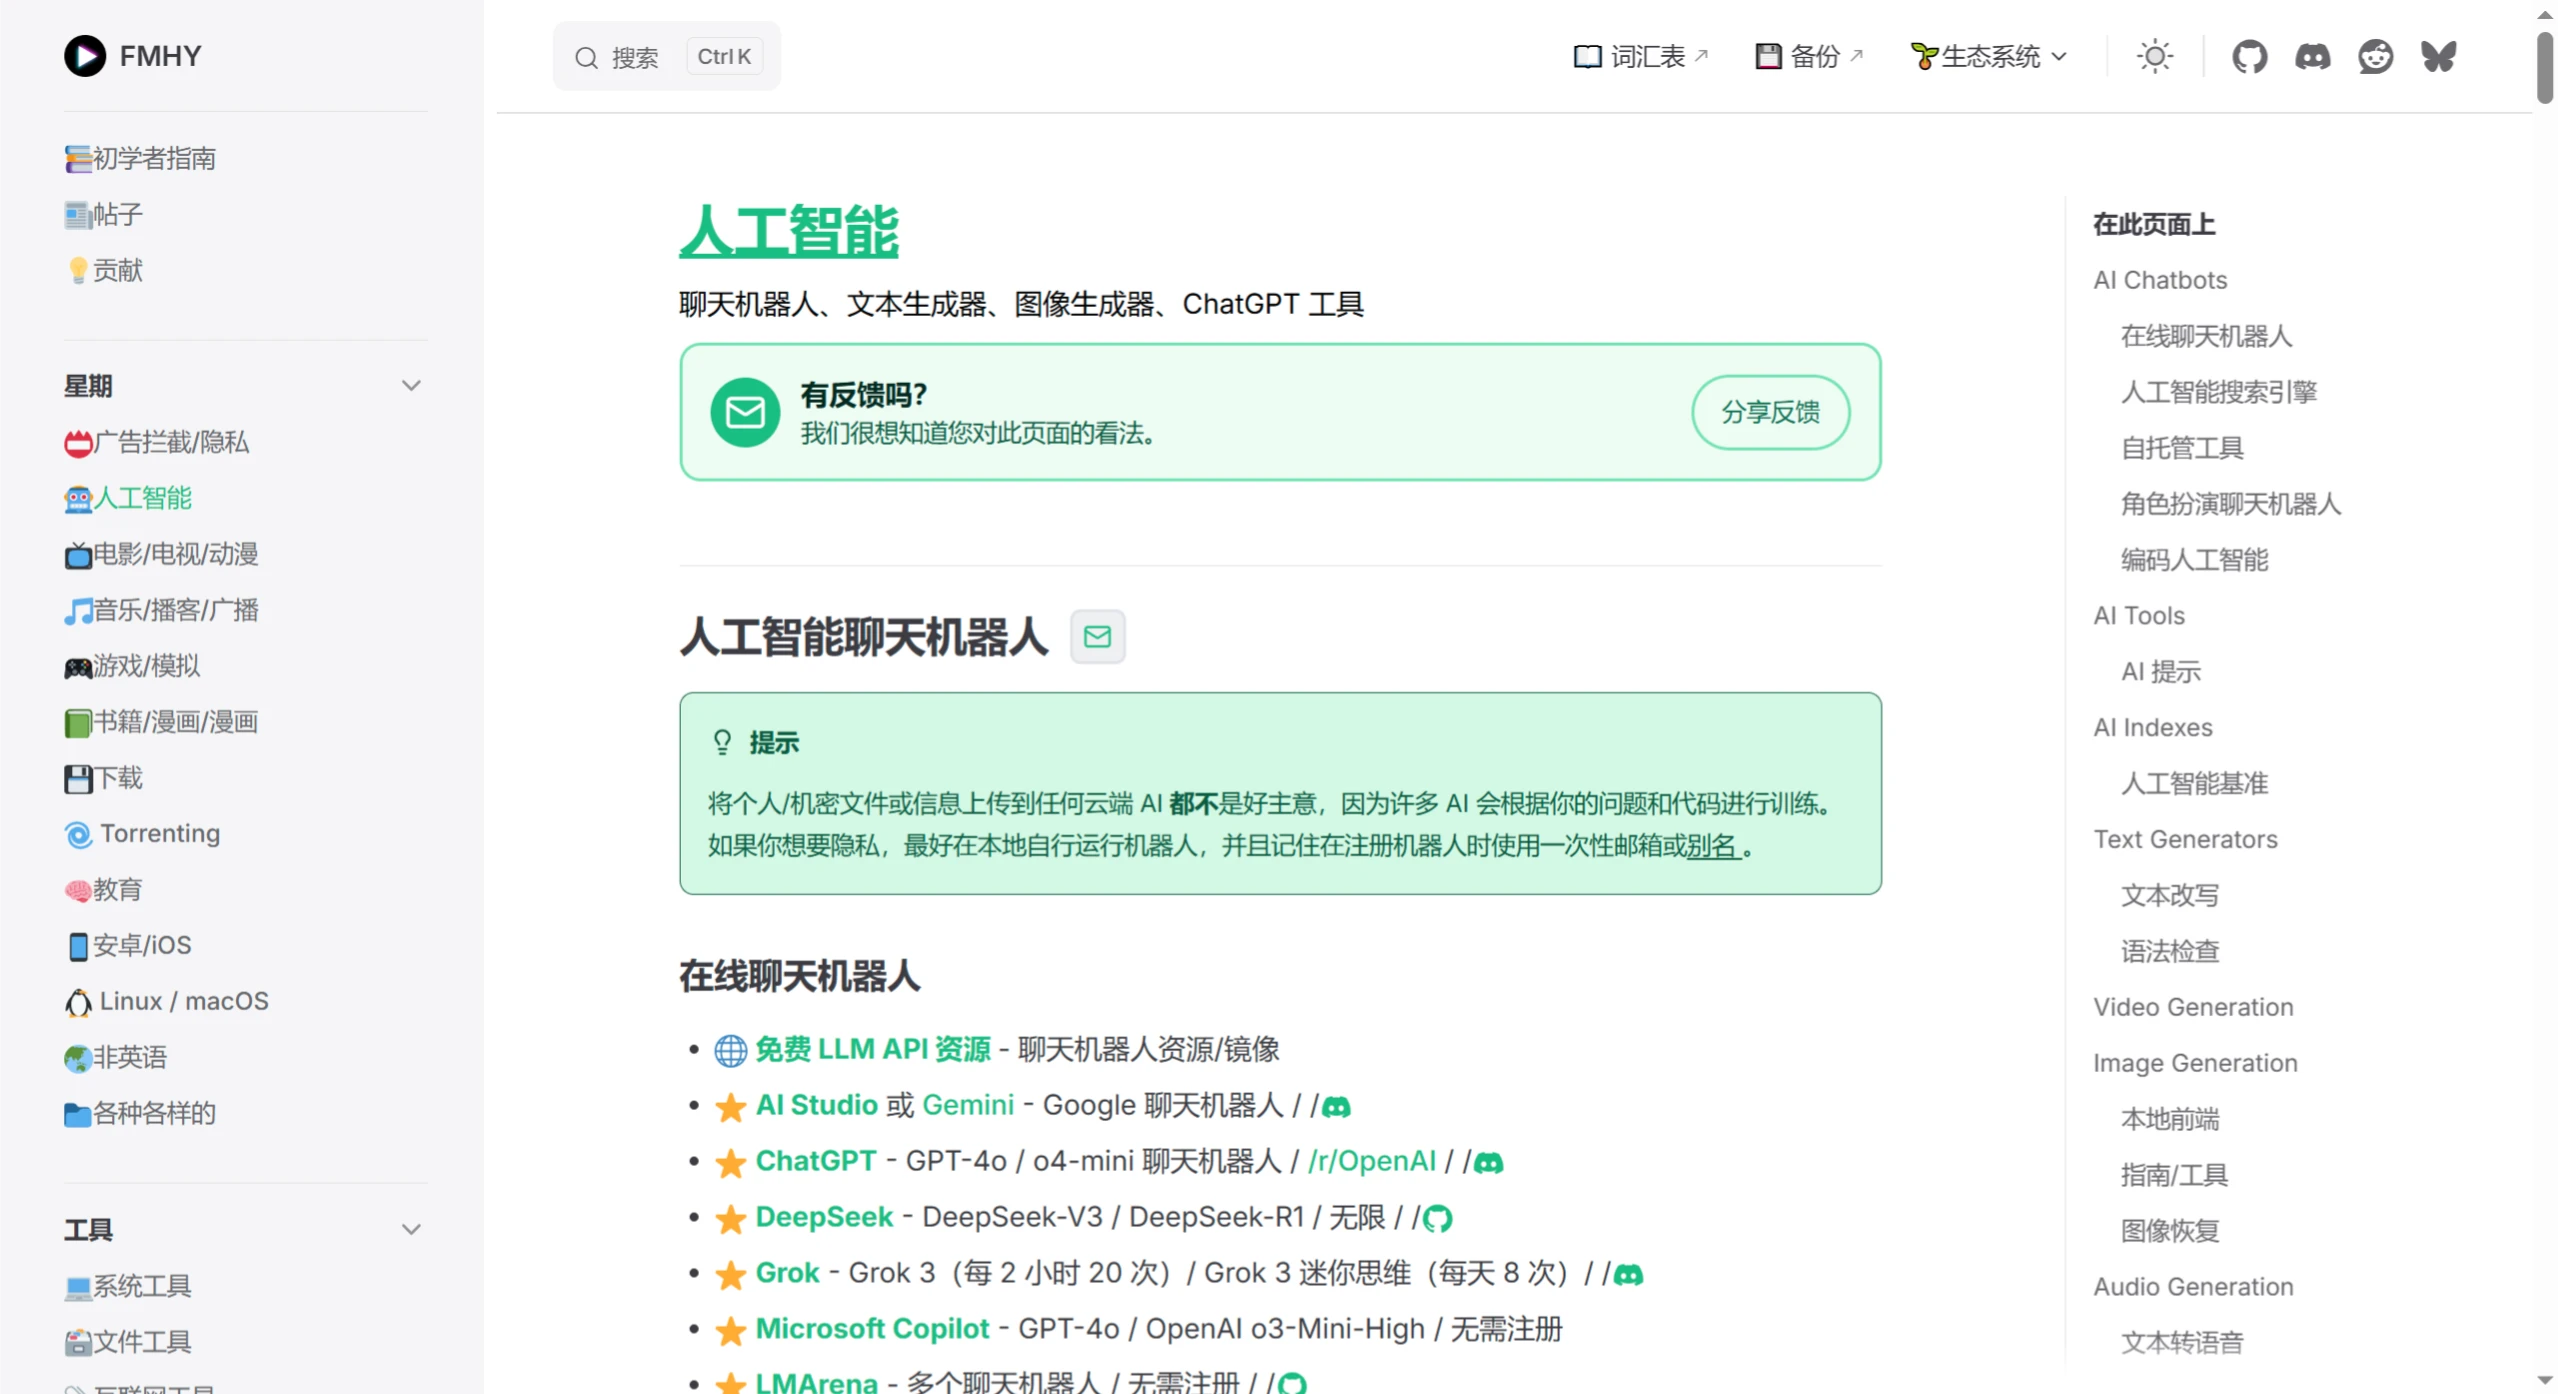The width and height of the screenshot is (2558, 1394).
Task: Click the globe icon beside 免费 LLM API 资源
Action: (730, 1050)
